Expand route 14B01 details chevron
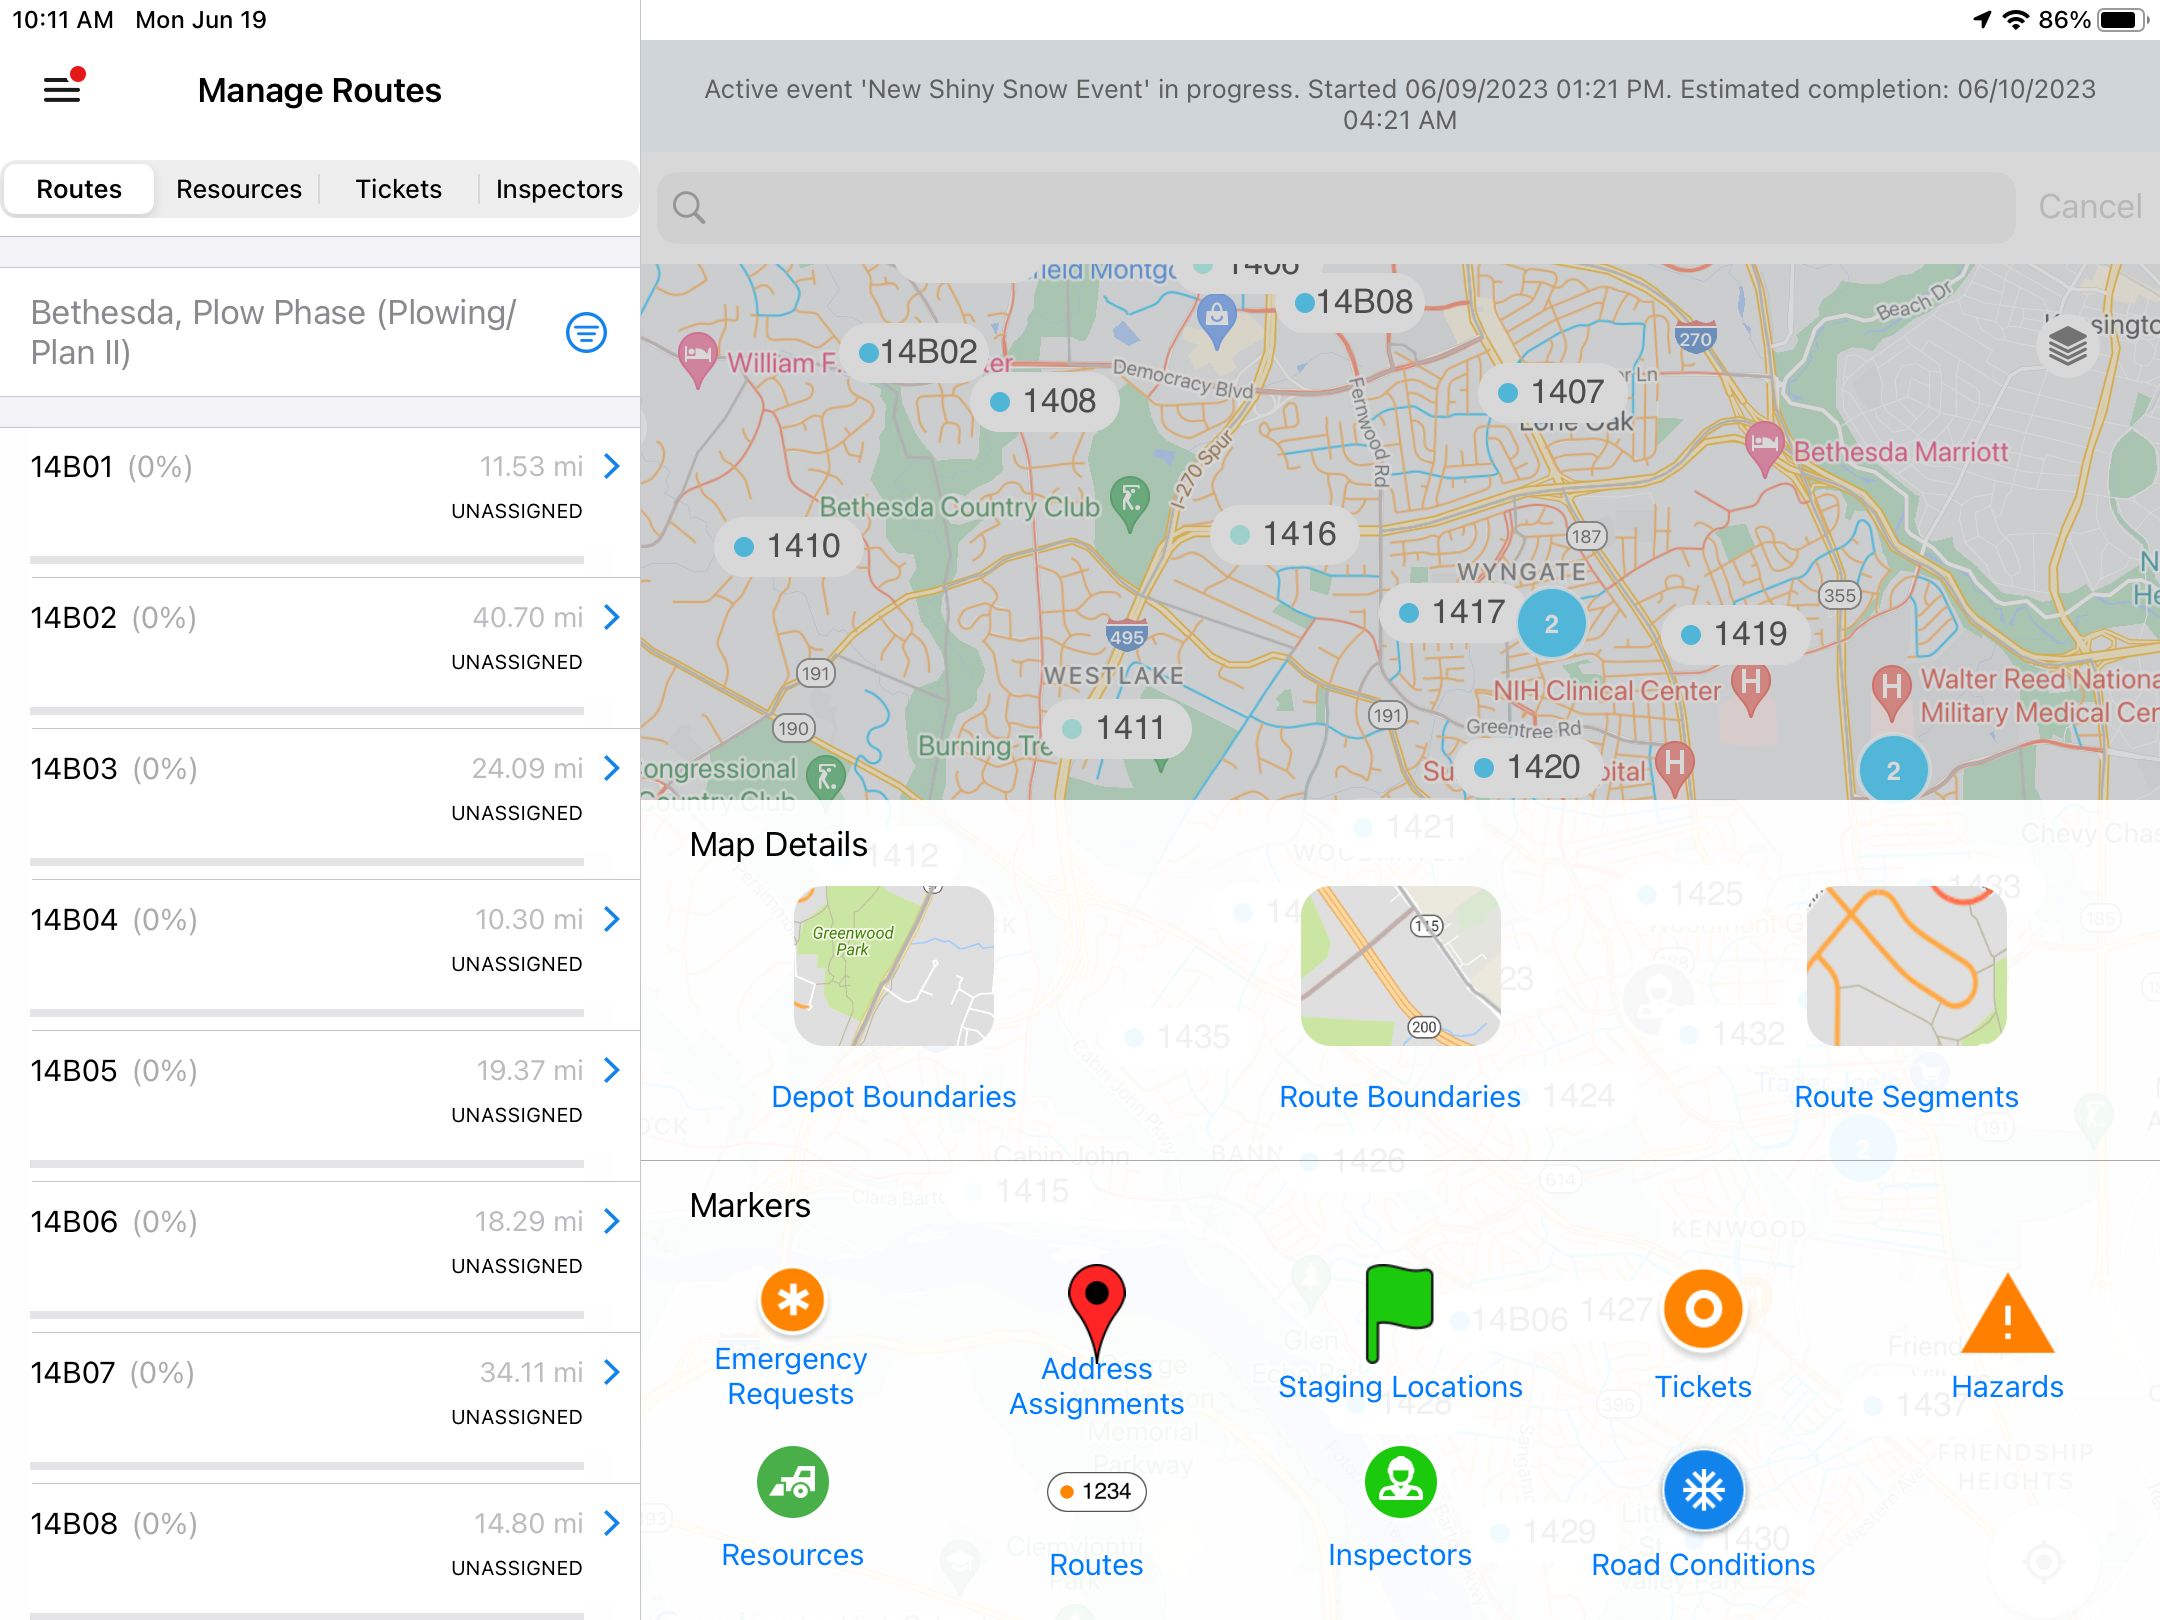The width and height of the screenshot is (2160, 1620). tap(612, 466)
